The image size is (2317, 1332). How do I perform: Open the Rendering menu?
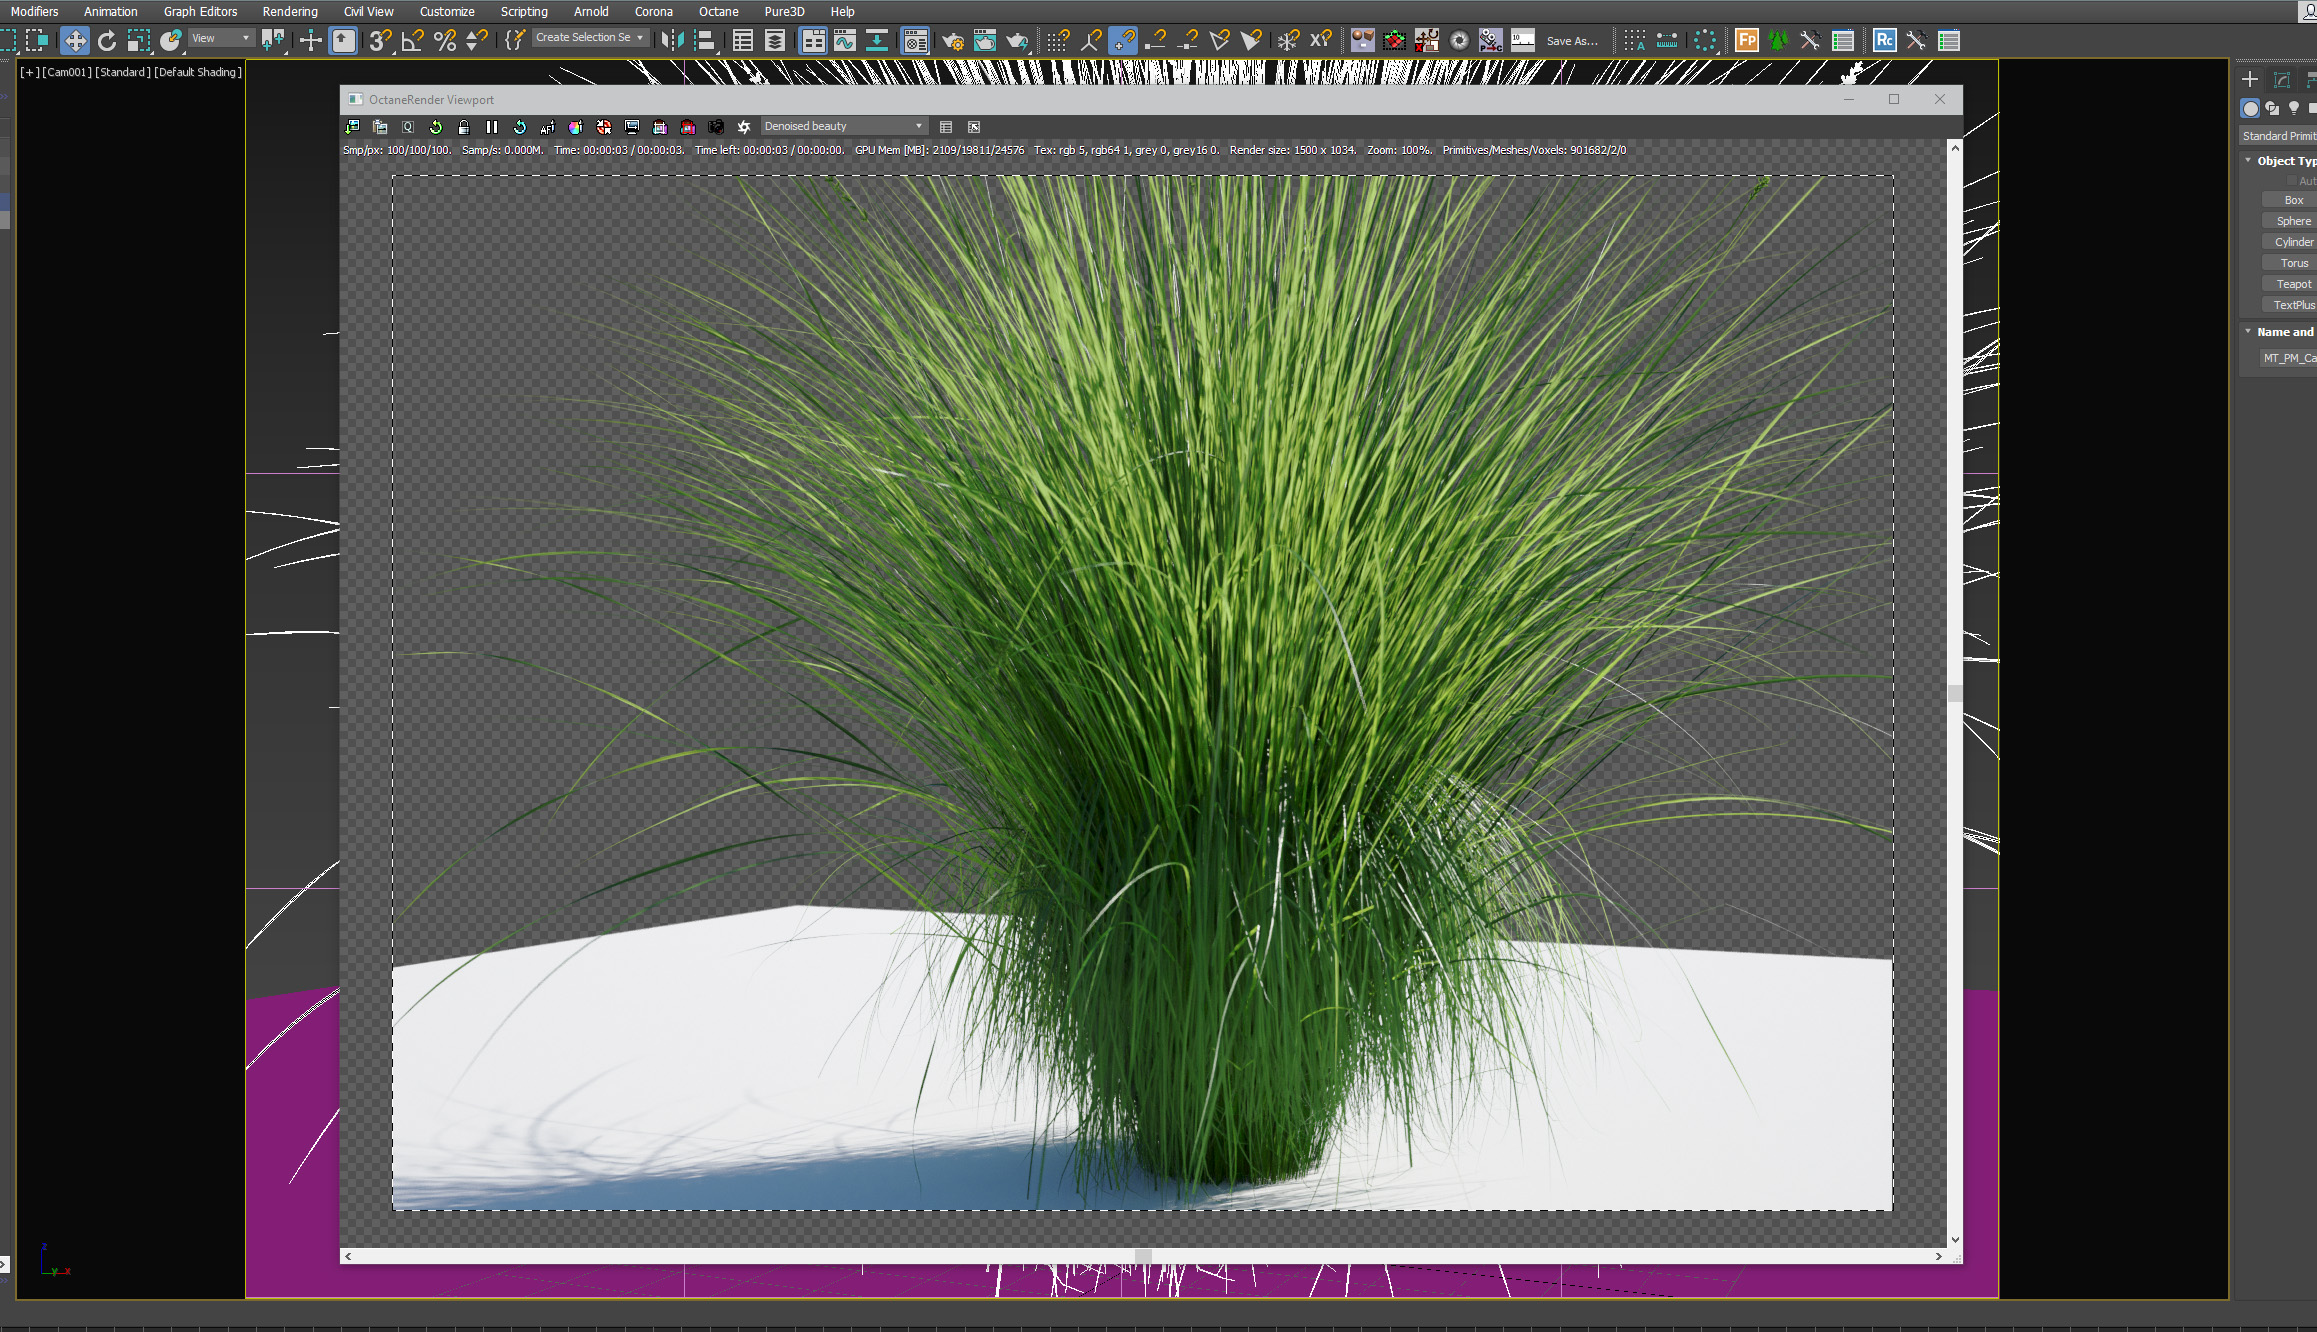(x=290, y=12)
